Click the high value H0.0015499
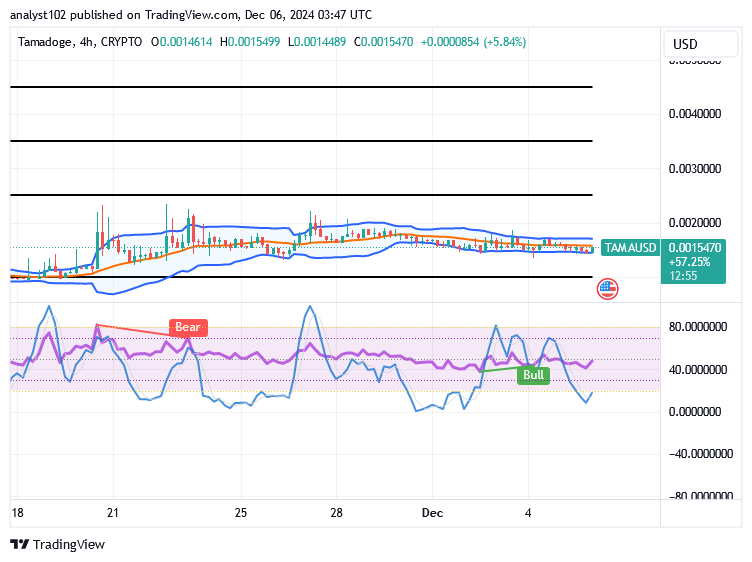This screenshot has width=752, height=562. [x=250, y=42]
